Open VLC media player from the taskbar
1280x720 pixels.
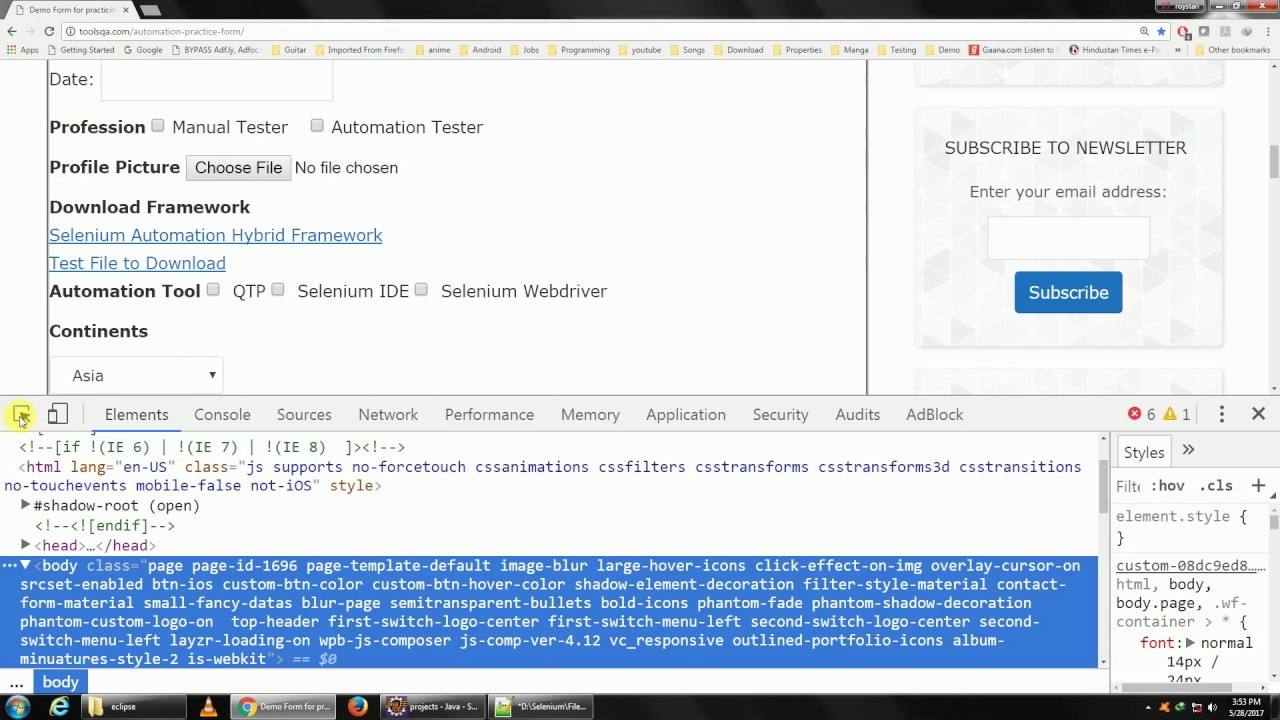coord(208,707)
